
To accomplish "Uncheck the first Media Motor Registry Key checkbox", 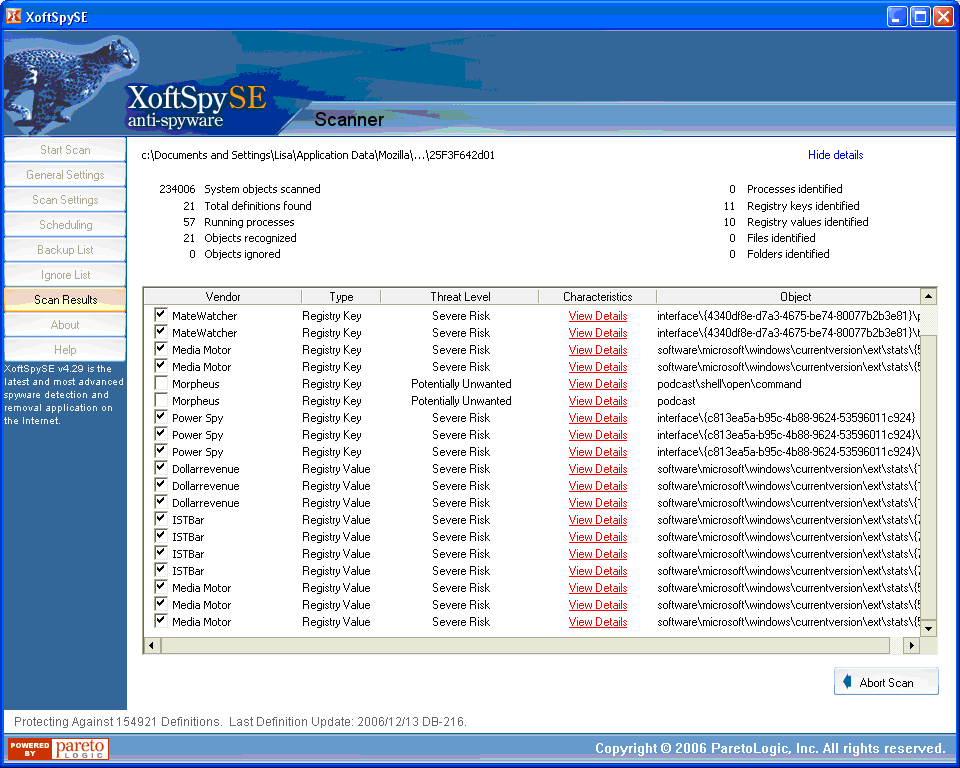I will [x=160, y=349].
